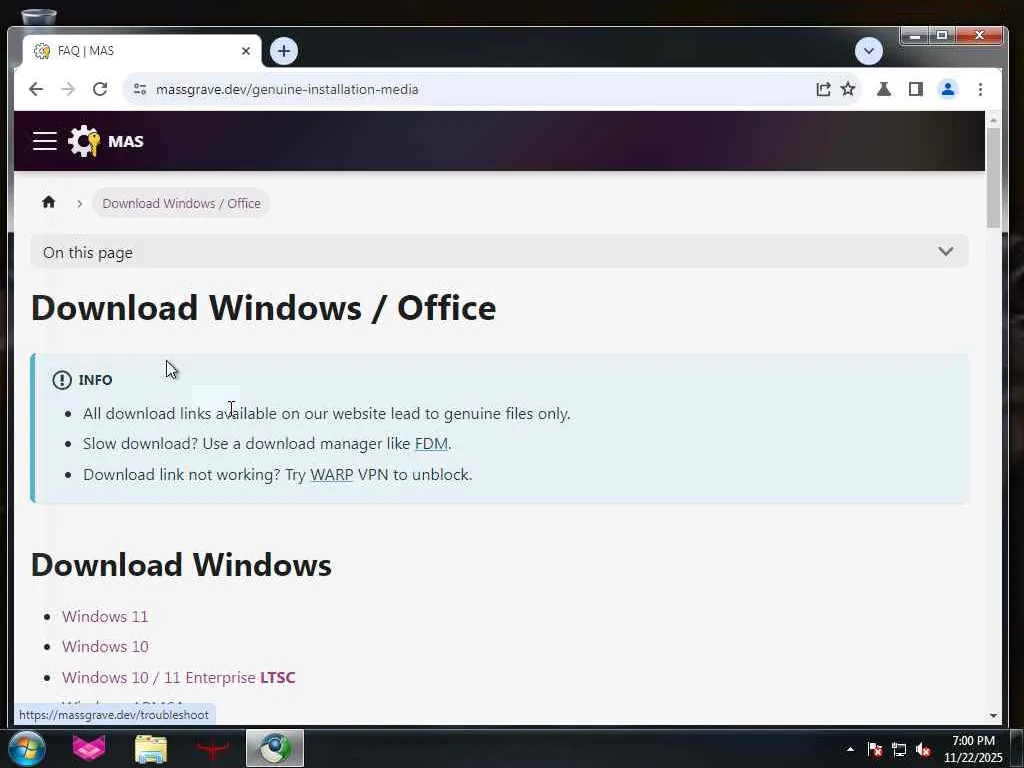The width and height of the screenshot is (1024, 768).
Task: Open Windows 10 / 11 Enterprise LTSC link
Action: pyautogui.click(x=178, y=677)
